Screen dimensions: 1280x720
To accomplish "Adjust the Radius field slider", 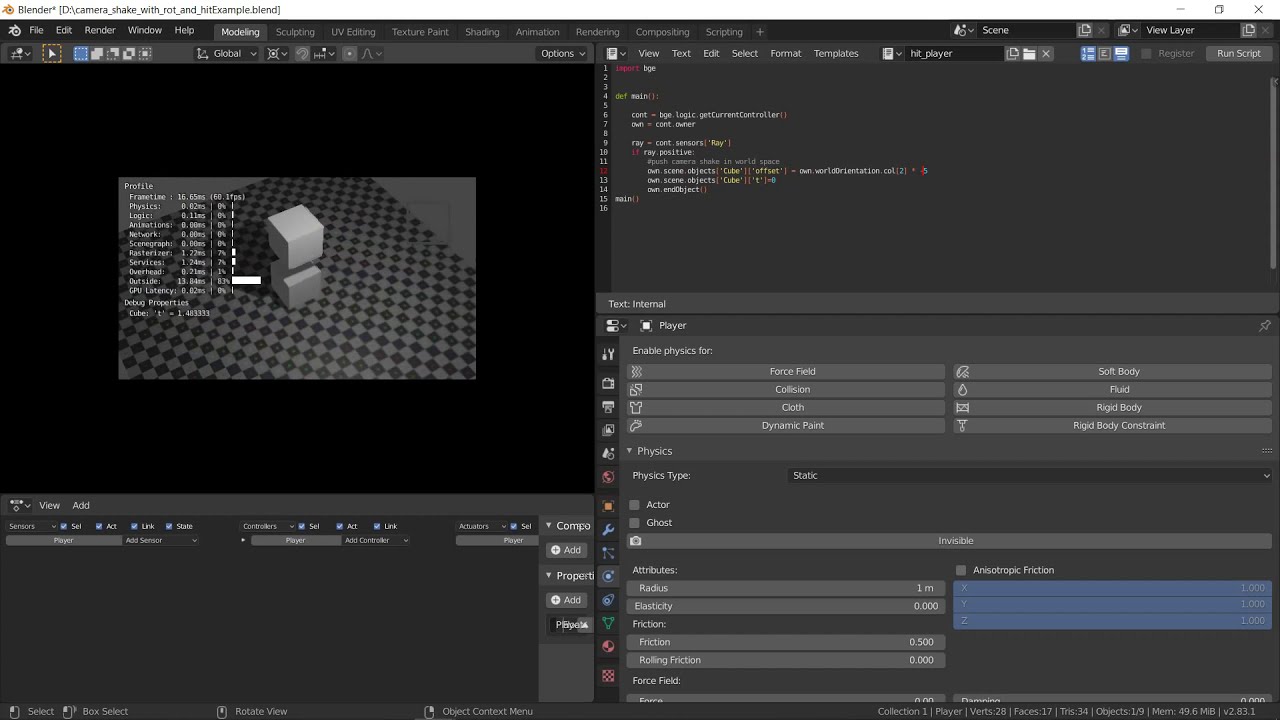I will click(786, 588).
